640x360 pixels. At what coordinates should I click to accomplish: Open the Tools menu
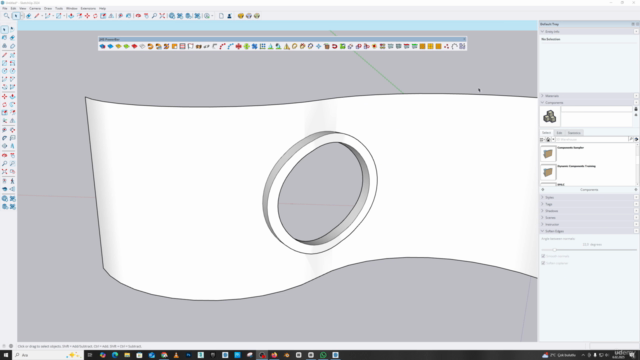[59, 8]
